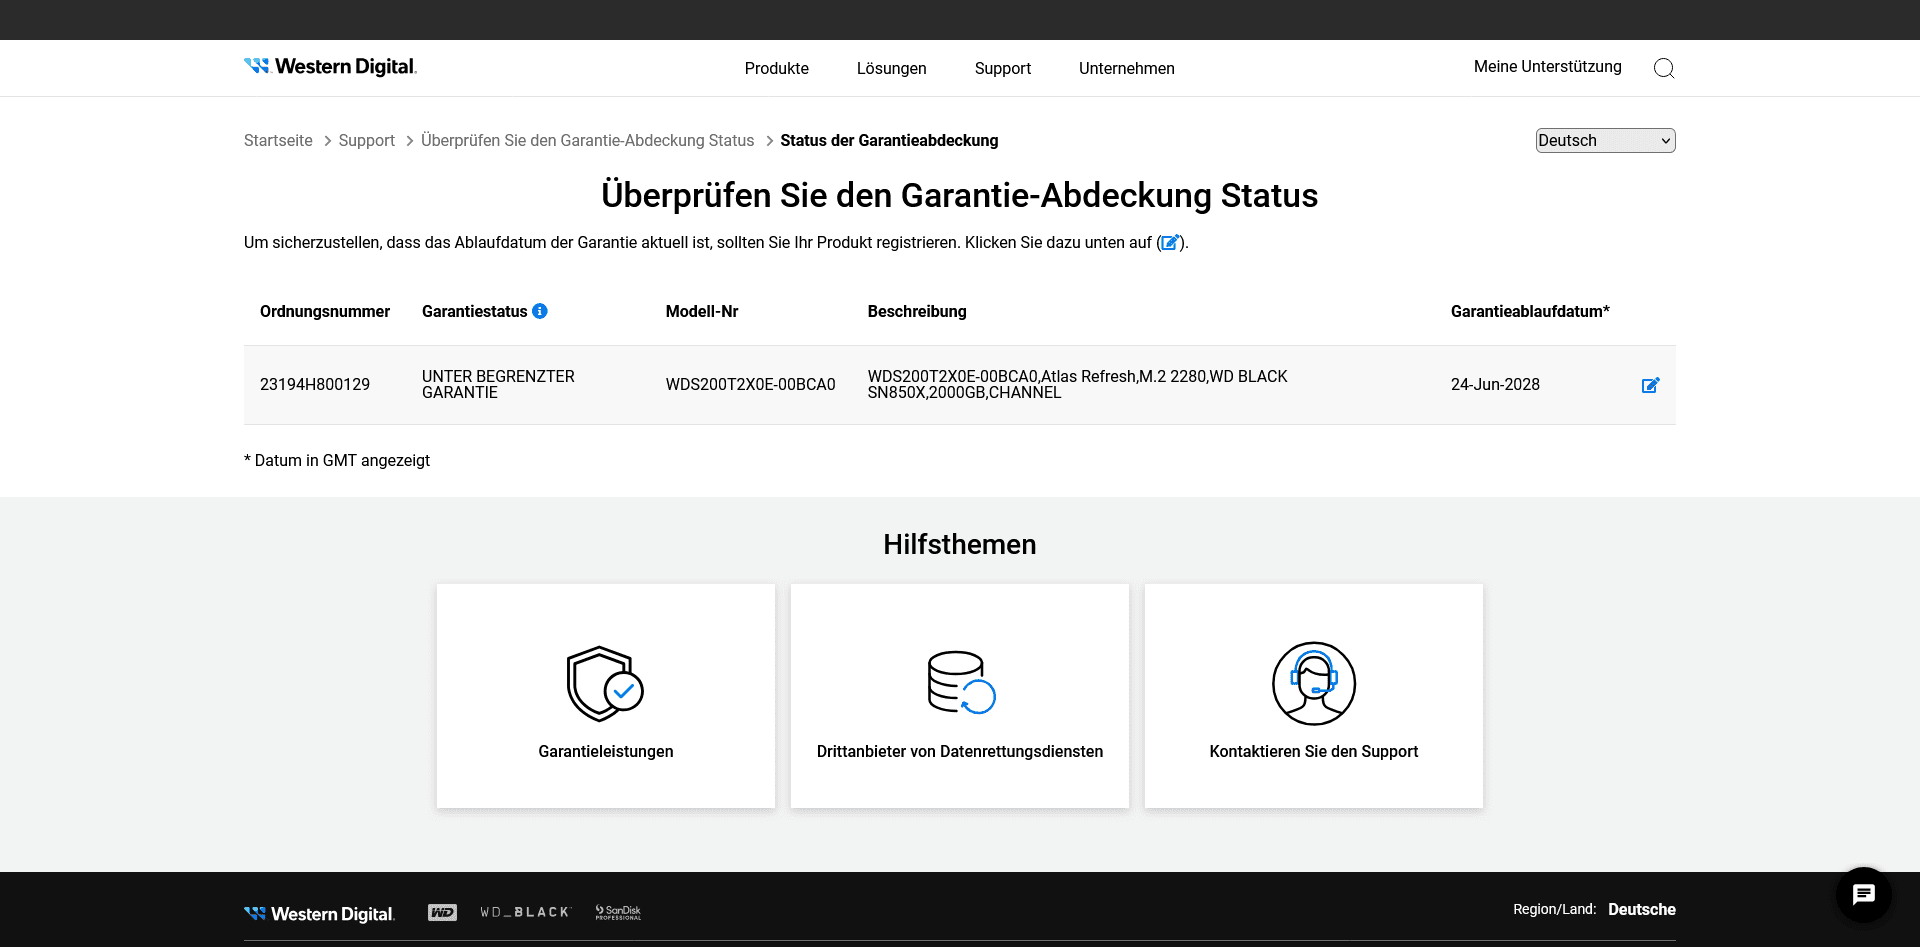
Task: Click the product description text with SN850X
Action: (1077, 385)
